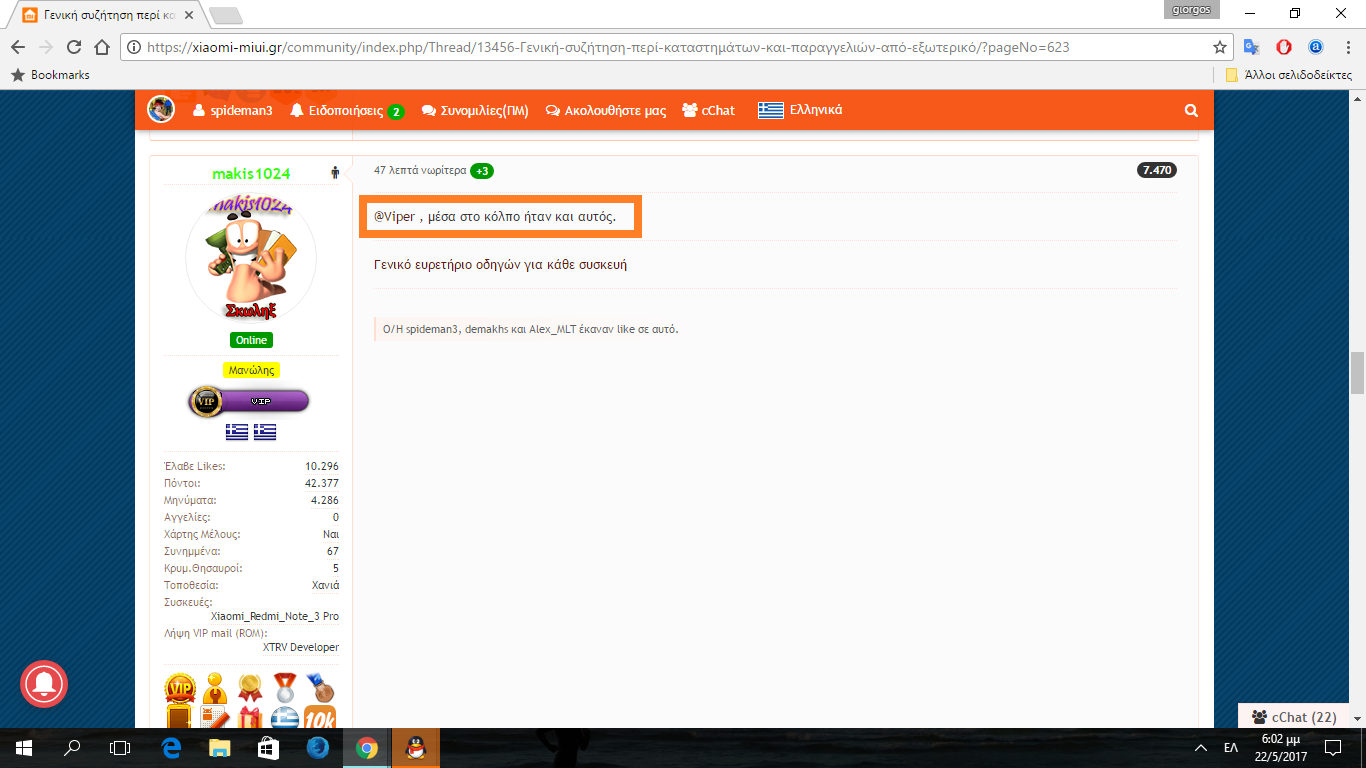1366x768 pixels.
Task: Click the 10k orange badge
Action: [320, 718]
